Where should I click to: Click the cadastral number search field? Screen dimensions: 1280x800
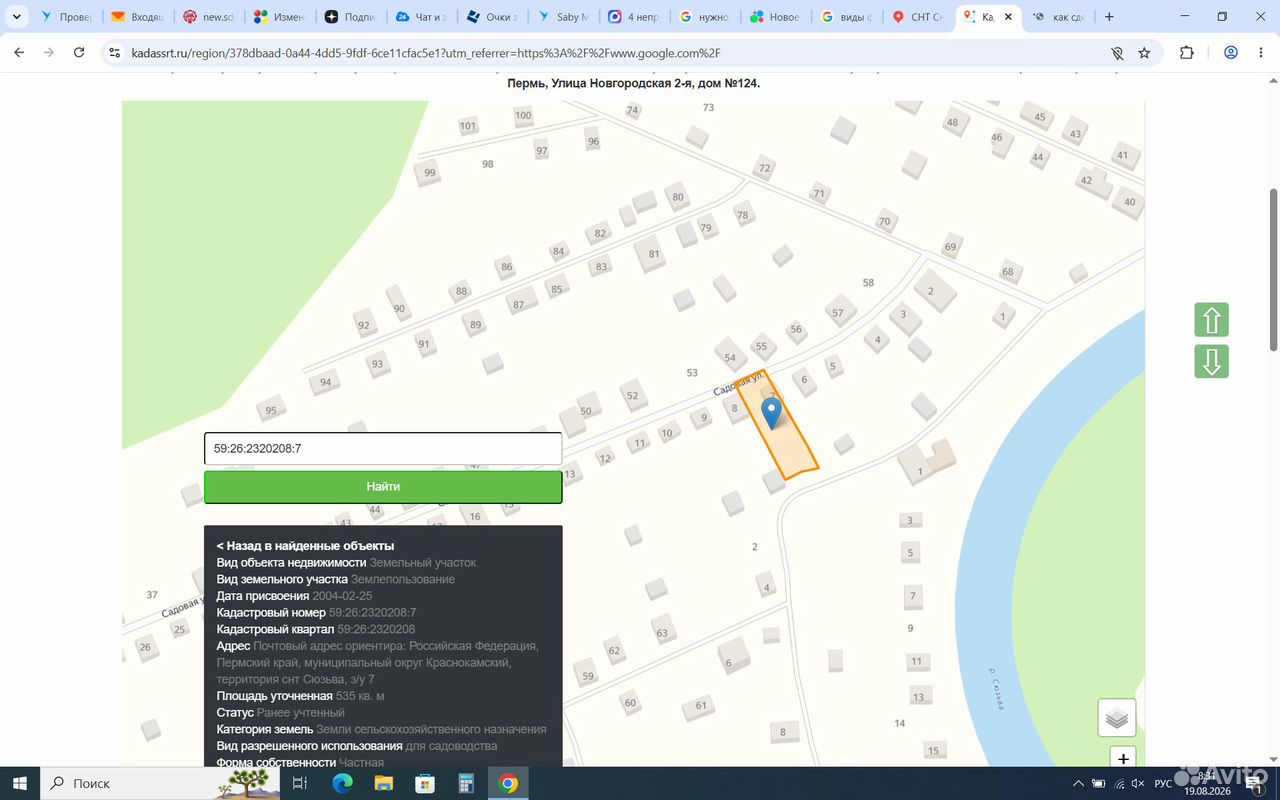pyautogui.click(x=383, y=449)
